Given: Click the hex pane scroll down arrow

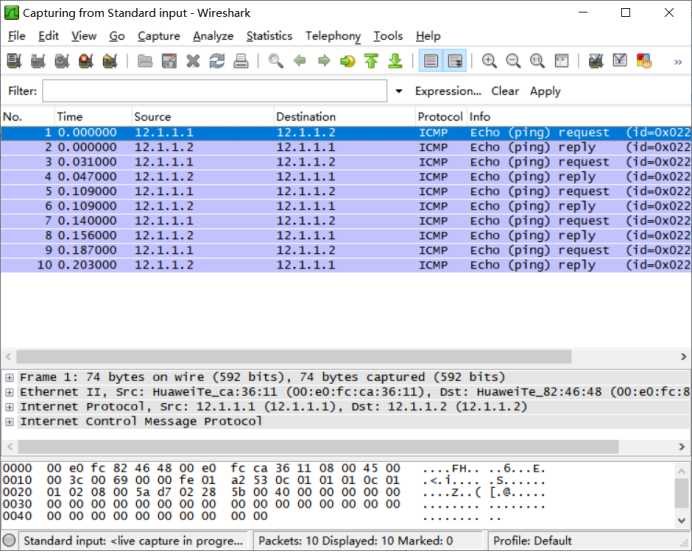Looking at the screenshot, I should (x=682, y=522).
